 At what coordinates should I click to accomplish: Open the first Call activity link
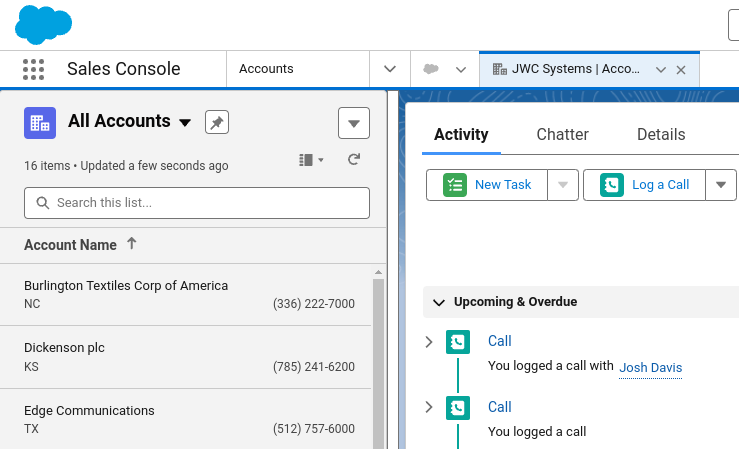tap(500, 341)
